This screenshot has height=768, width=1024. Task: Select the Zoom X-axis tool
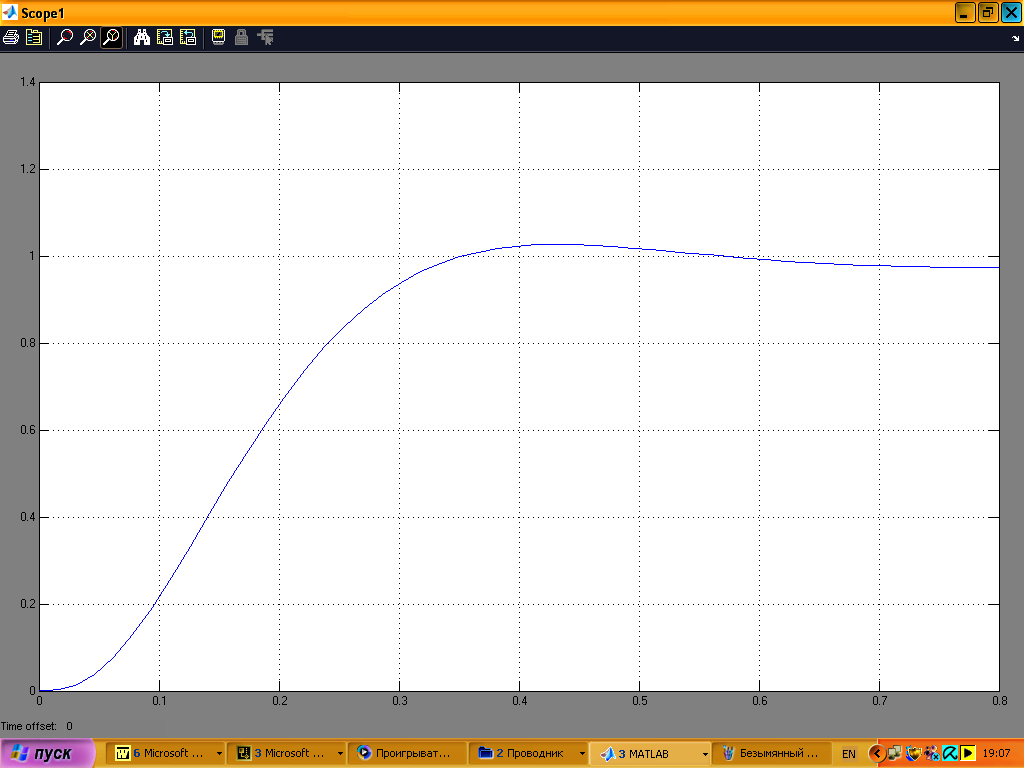point(88,37)
